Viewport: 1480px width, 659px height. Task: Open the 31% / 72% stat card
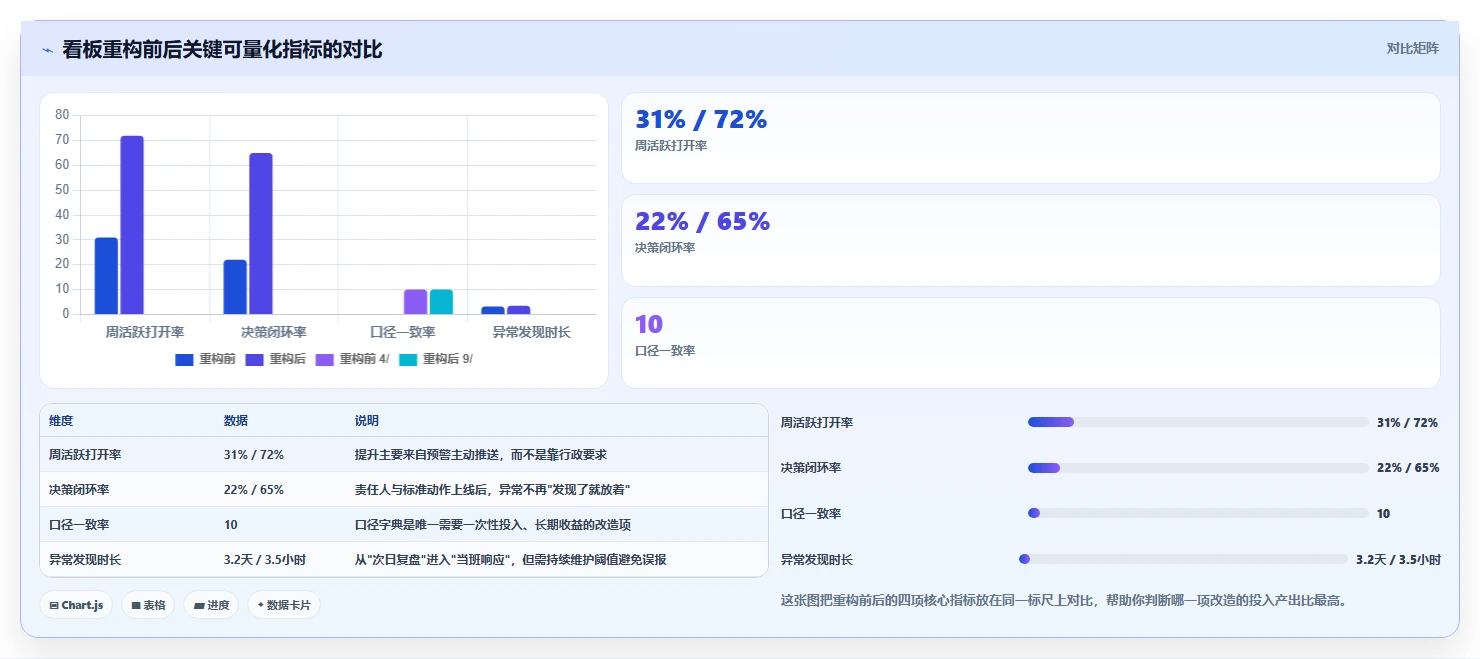click(x=1031, y=138)
